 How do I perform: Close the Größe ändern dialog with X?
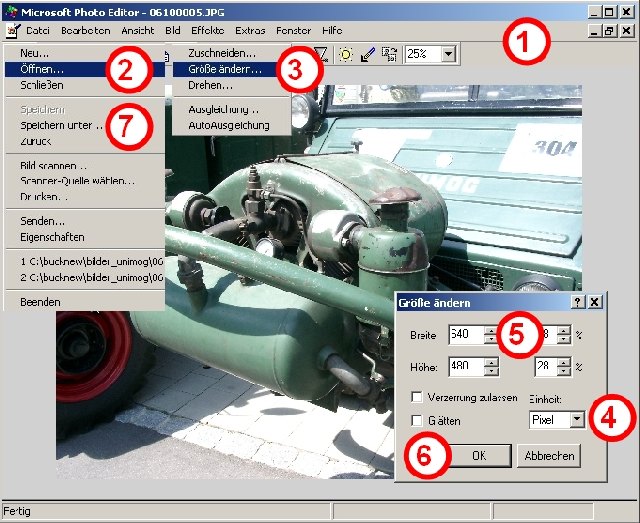(x=594, y=301)
